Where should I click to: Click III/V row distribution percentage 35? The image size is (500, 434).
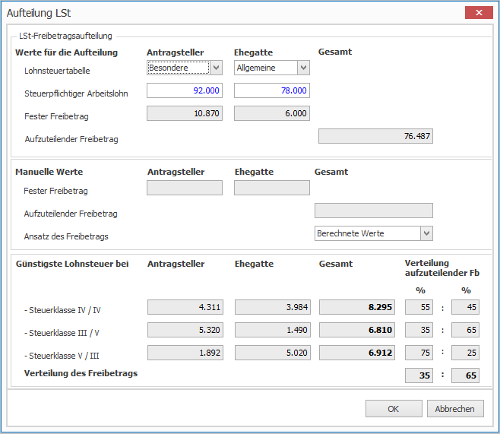click(419, 330)
